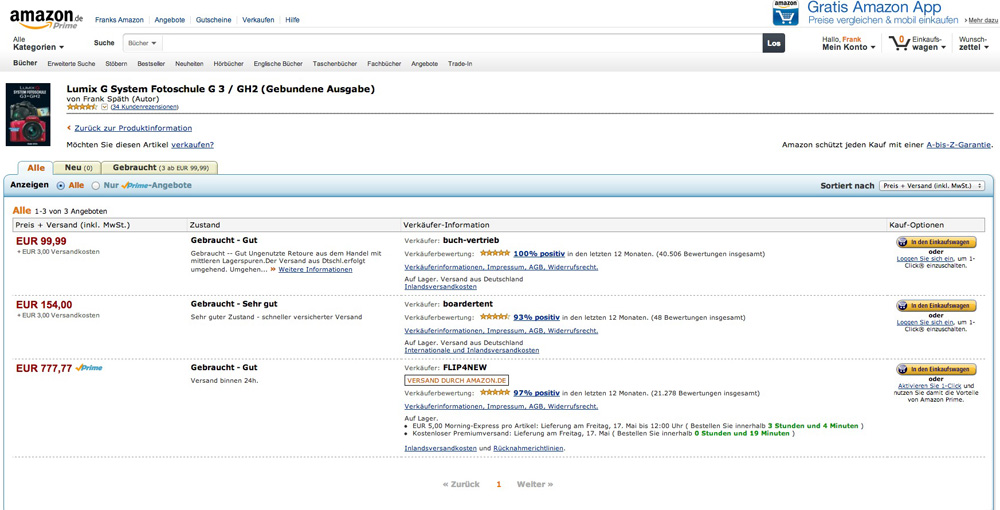Image resolution: width=1000 pixels, height=510 pixels.
Task: Expand the Wunschzettel menu
Action: click(974, 43)
